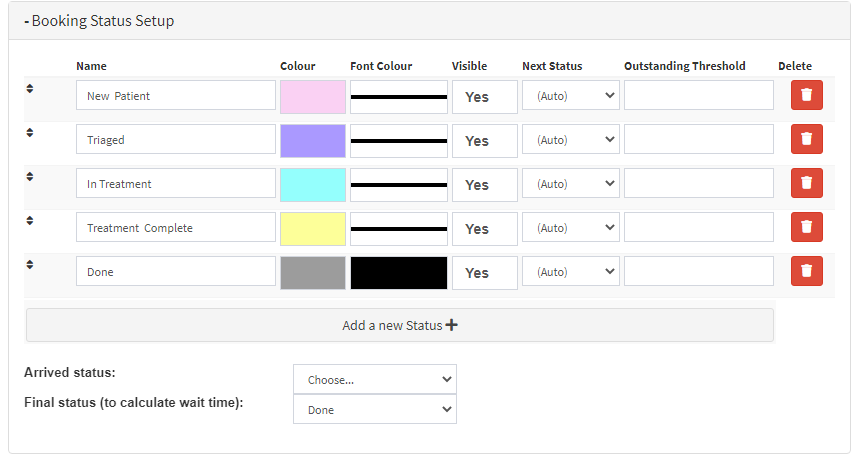Click trash icon for Triaged status
This screenshot has height=461, width=854.
point(806,140)
